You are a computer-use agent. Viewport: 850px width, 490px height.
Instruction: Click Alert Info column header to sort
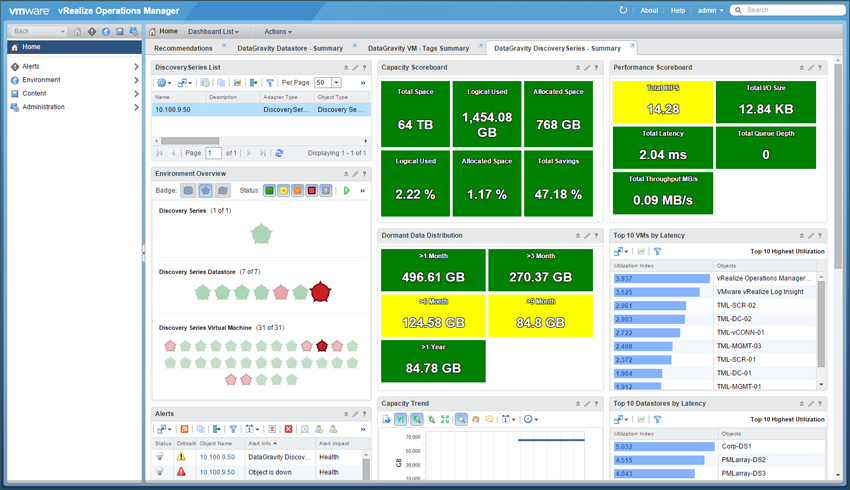[x=281, y=443]
